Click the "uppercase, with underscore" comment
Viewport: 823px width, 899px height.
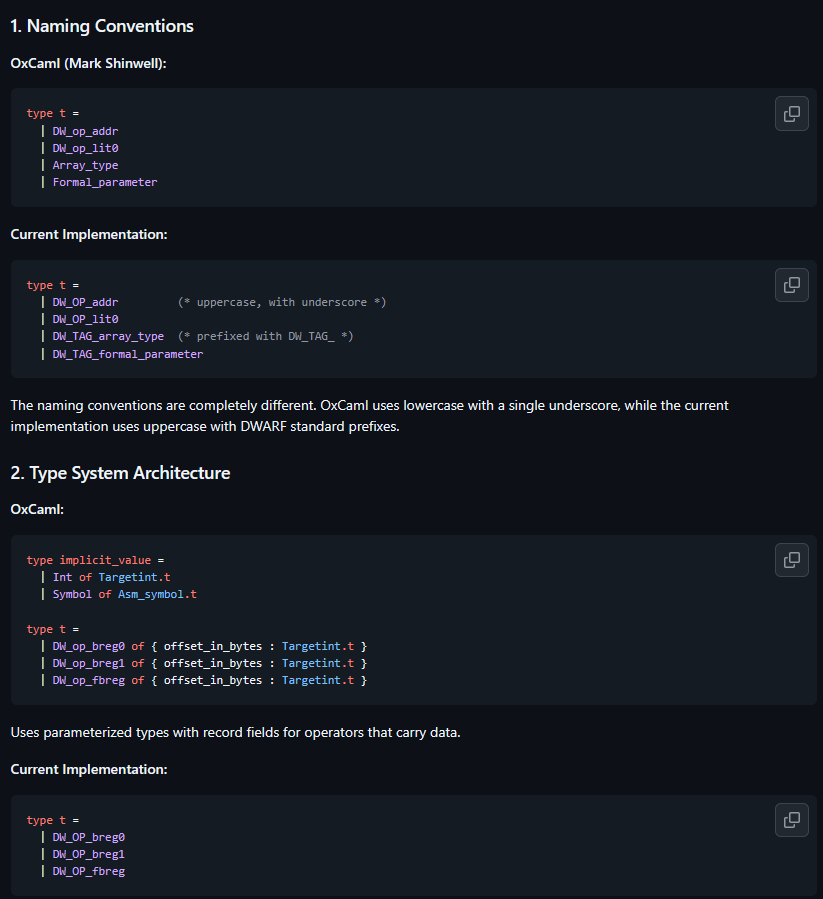click(x=281, y=302)
